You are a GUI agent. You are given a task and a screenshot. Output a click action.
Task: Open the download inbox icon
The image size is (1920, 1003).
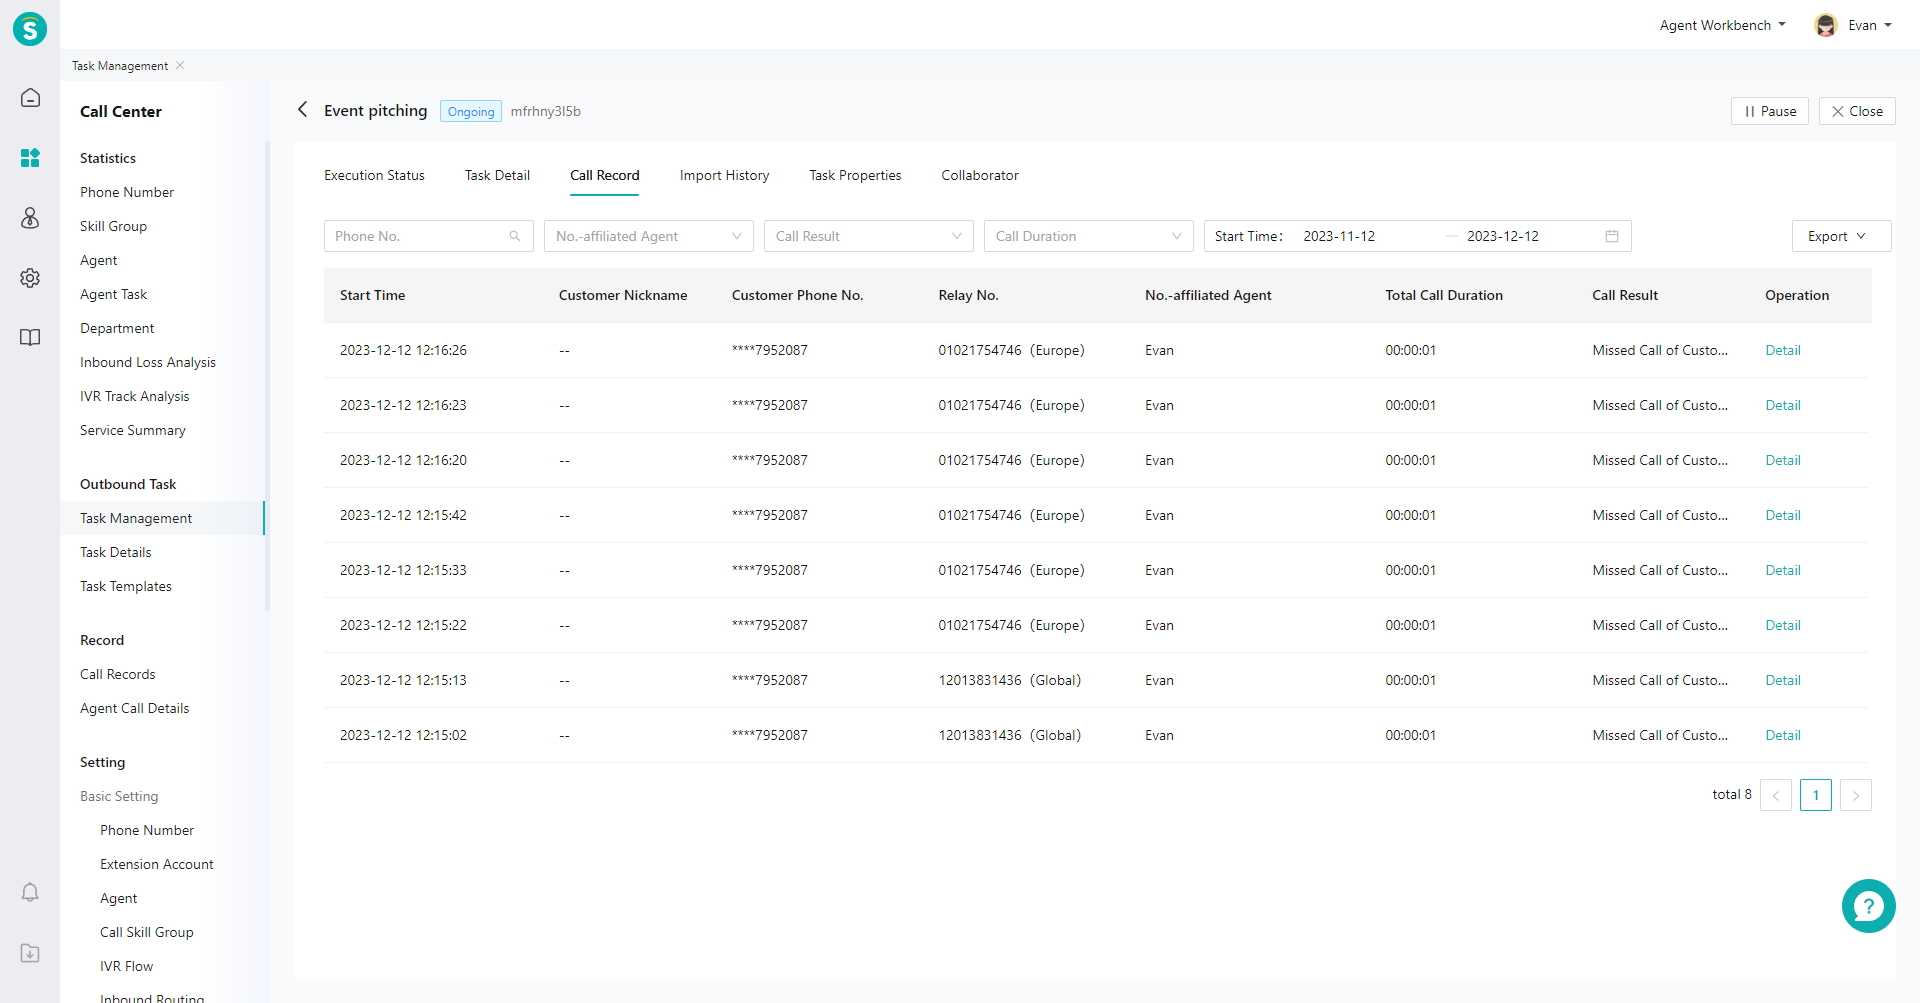(x=30, y=953)
